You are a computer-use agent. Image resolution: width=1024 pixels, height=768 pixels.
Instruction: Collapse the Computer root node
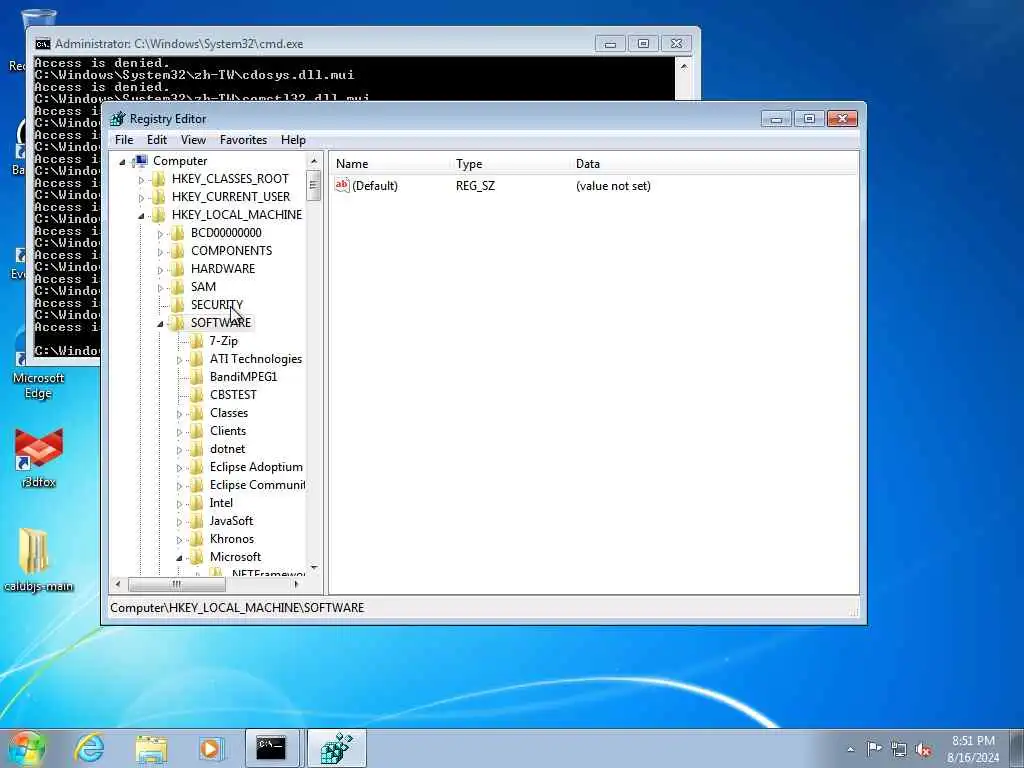122,162
